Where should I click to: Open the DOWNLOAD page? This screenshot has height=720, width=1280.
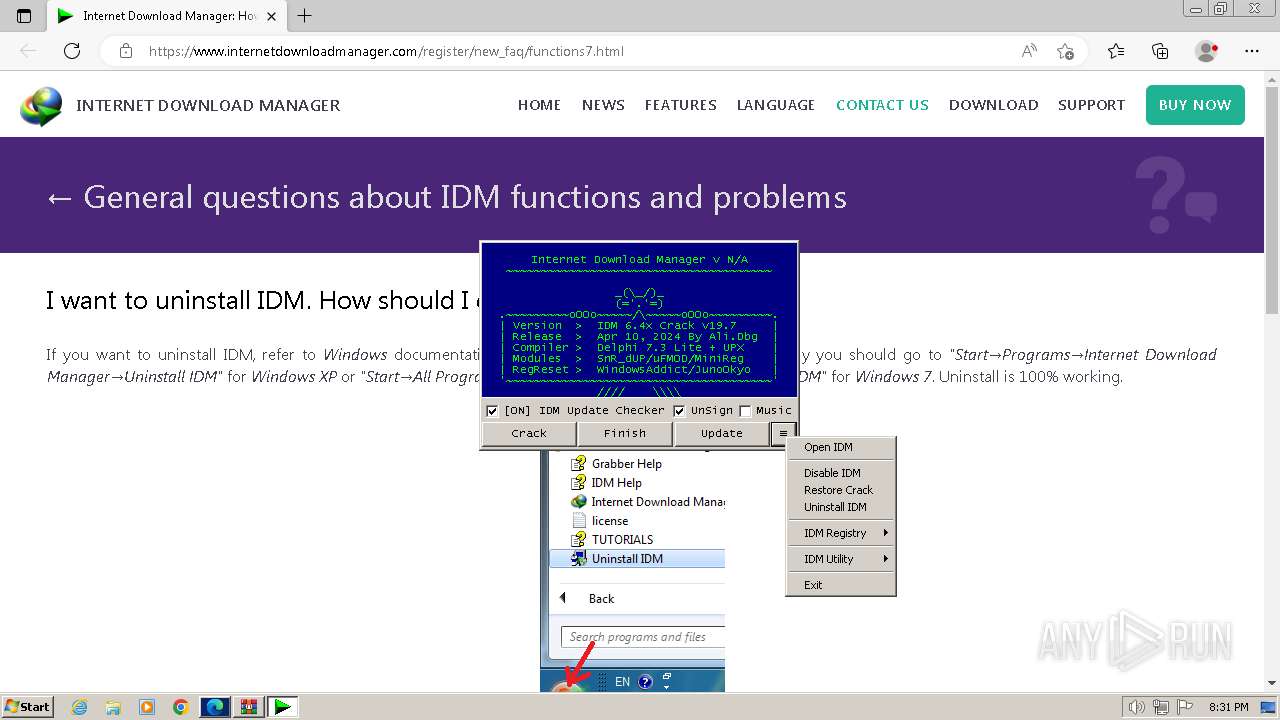(993, 105)
